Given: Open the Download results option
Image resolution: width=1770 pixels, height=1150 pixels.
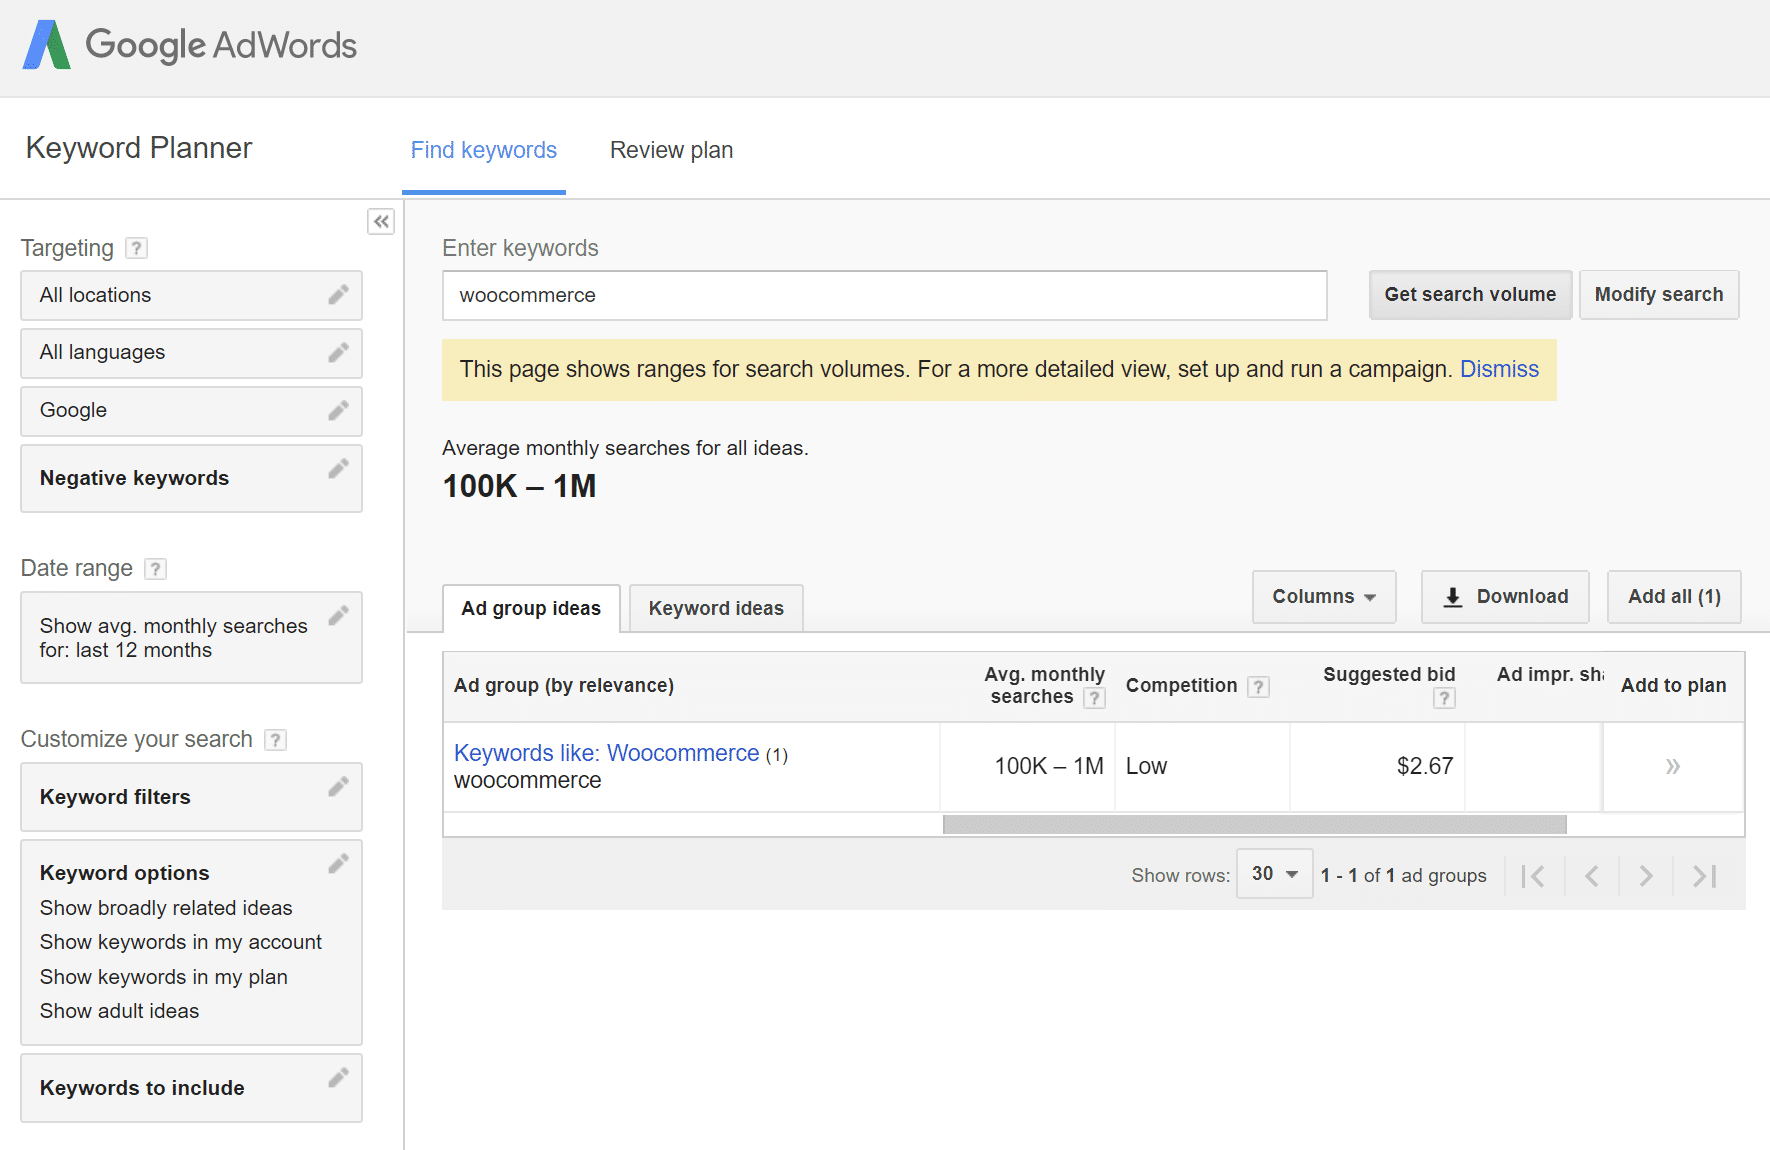Looking at the screenshot, I should pos(1504,596).
